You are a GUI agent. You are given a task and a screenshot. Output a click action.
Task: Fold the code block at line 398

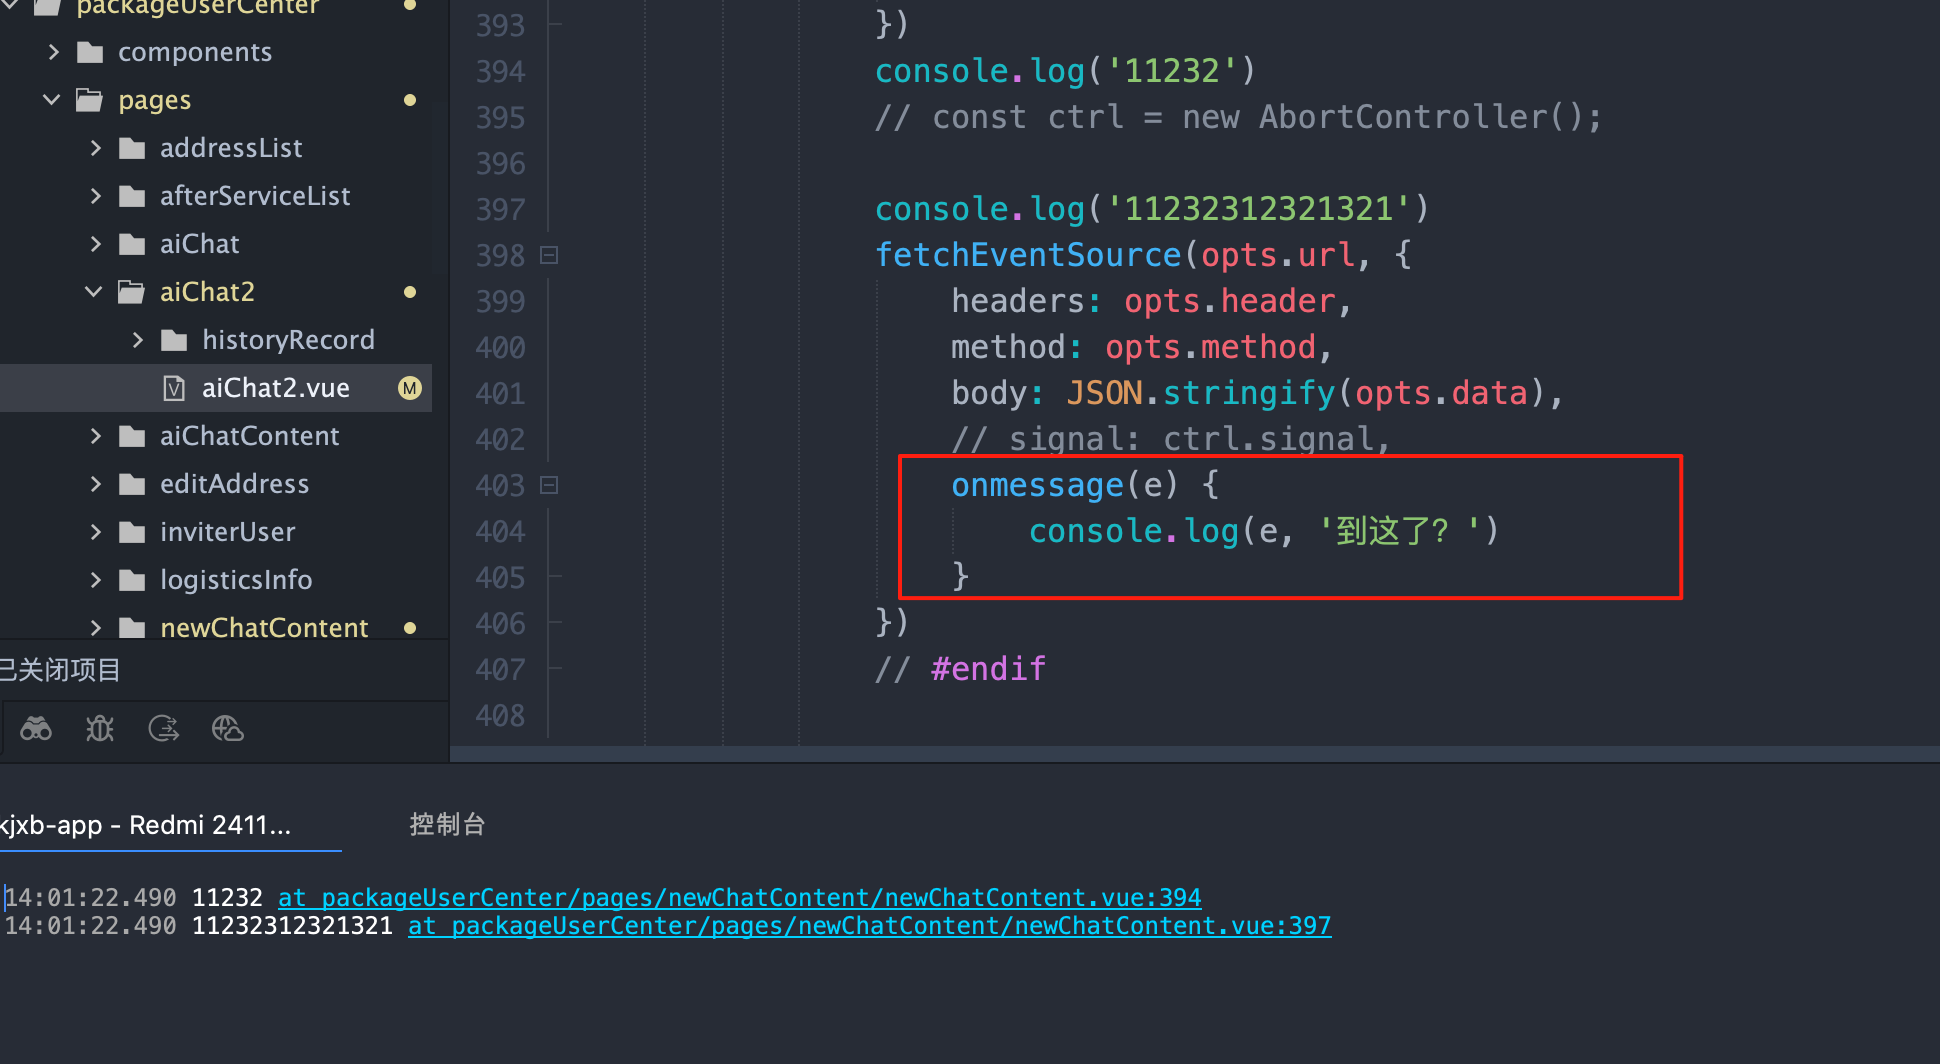click(x=548, y=255)
